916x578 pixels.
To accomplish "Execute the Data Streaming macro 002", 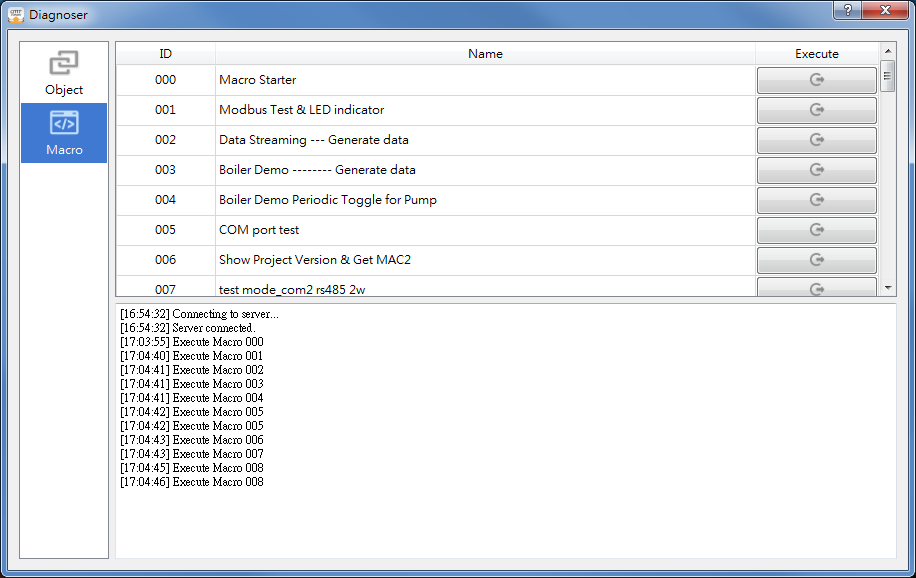I will [x=816, y=140].
